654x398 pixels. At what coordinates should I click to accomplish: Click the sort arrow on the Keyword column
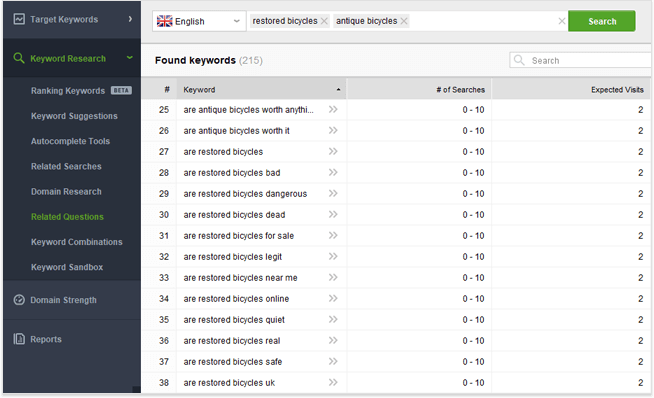pyautogui.click(x=338, y=90)
